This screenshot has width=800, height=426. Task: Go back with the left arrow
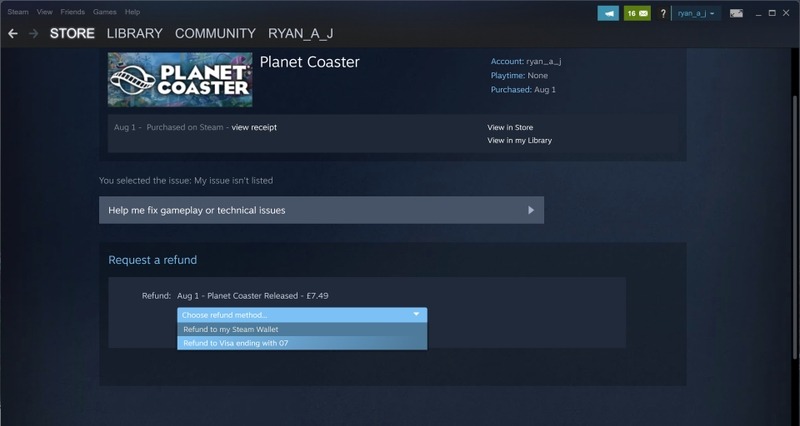coord(13,34)
